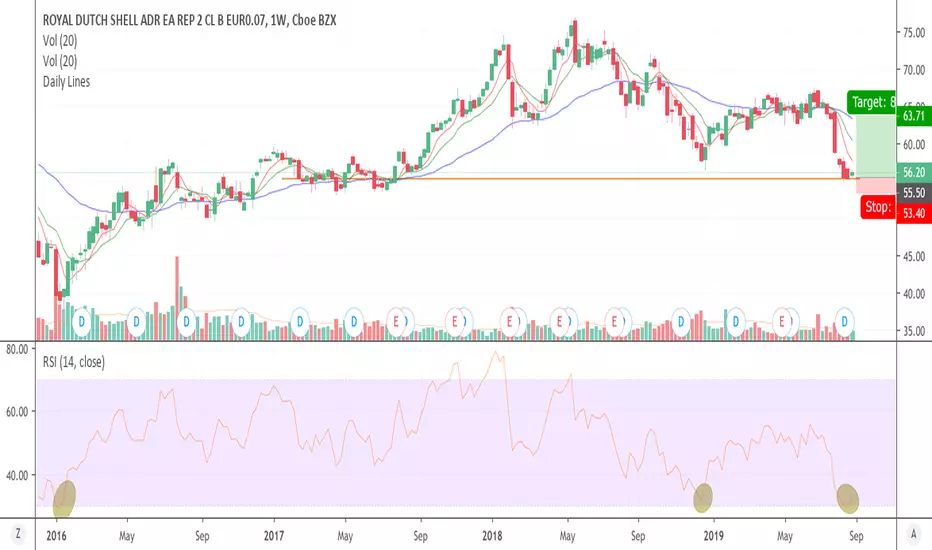Click the 2016 label on time axis
932x550 pixels.
pos(56,536)
